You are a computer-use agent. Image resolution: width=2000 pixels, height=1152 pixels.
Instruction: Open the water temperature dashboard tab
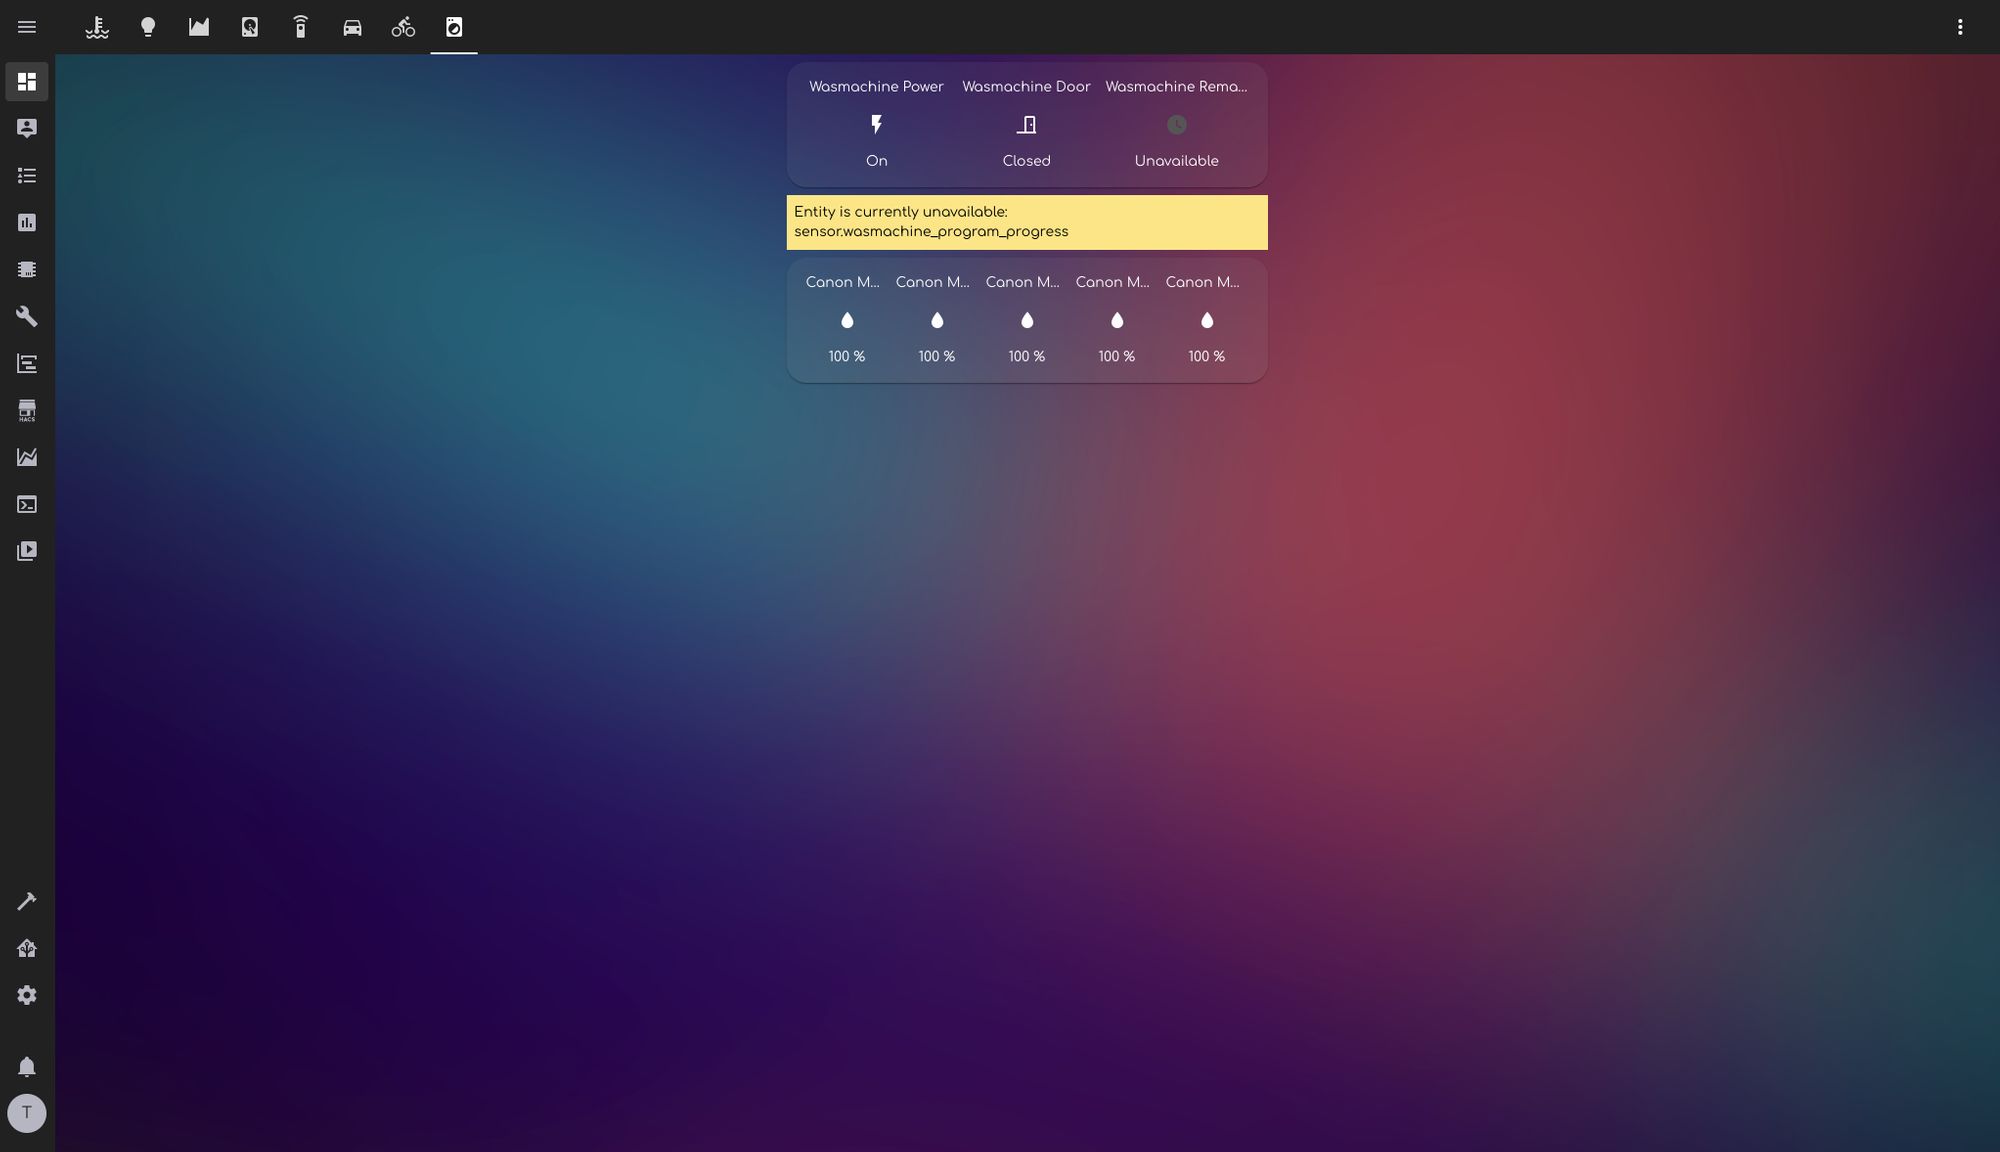pos(97,27)
